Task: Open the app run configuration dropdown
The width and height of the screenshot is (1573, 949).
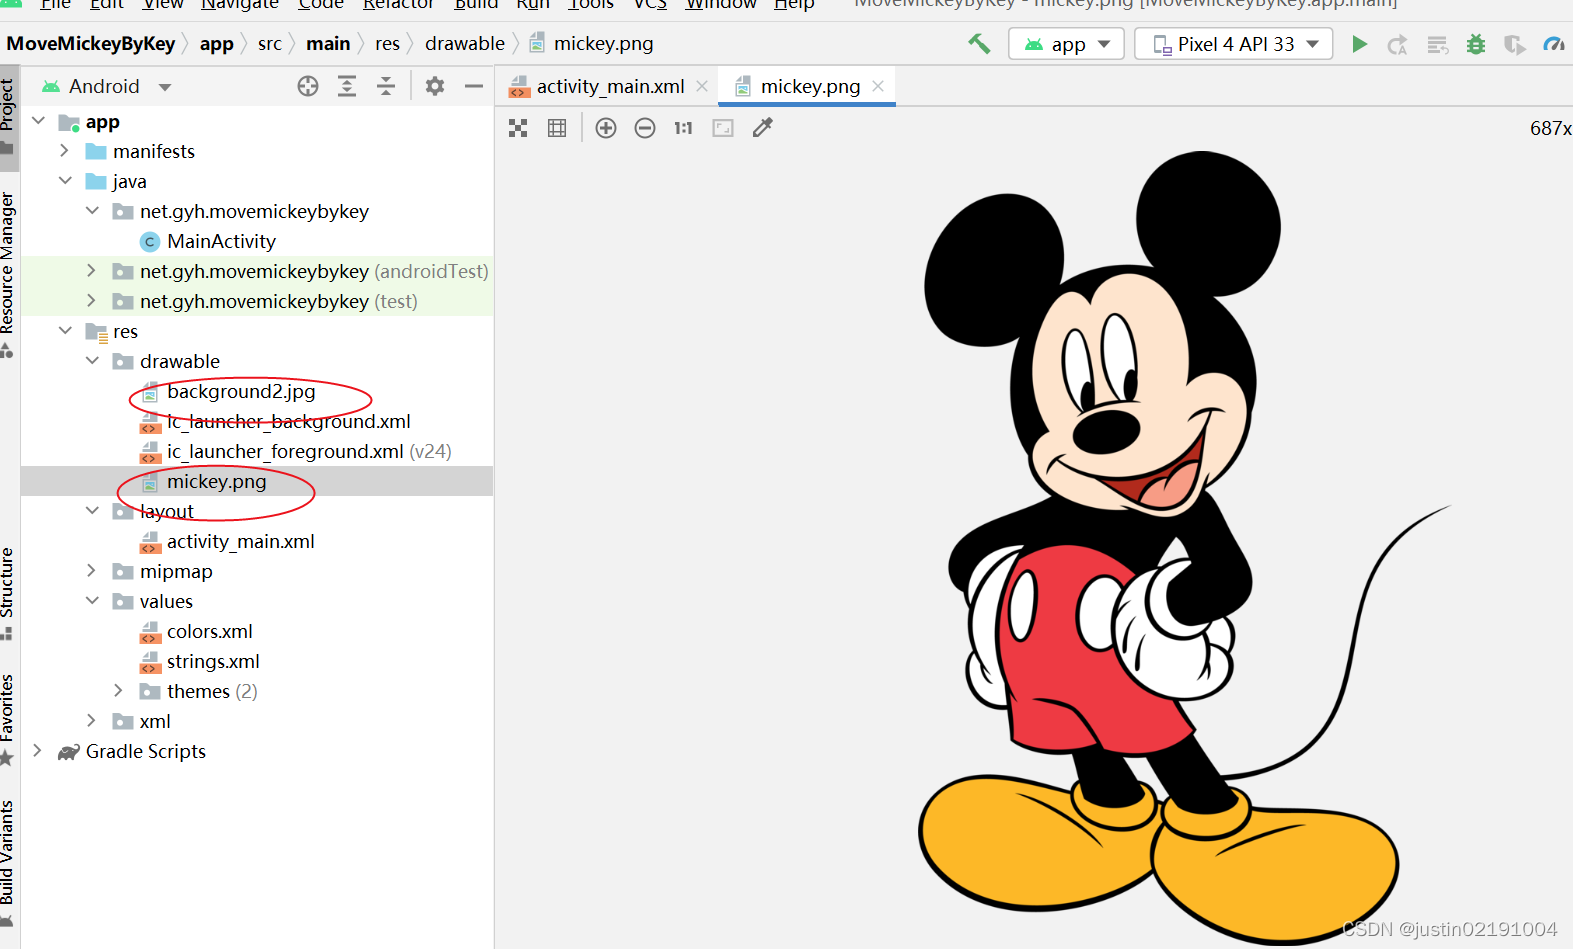Action: coord(1067,44)
